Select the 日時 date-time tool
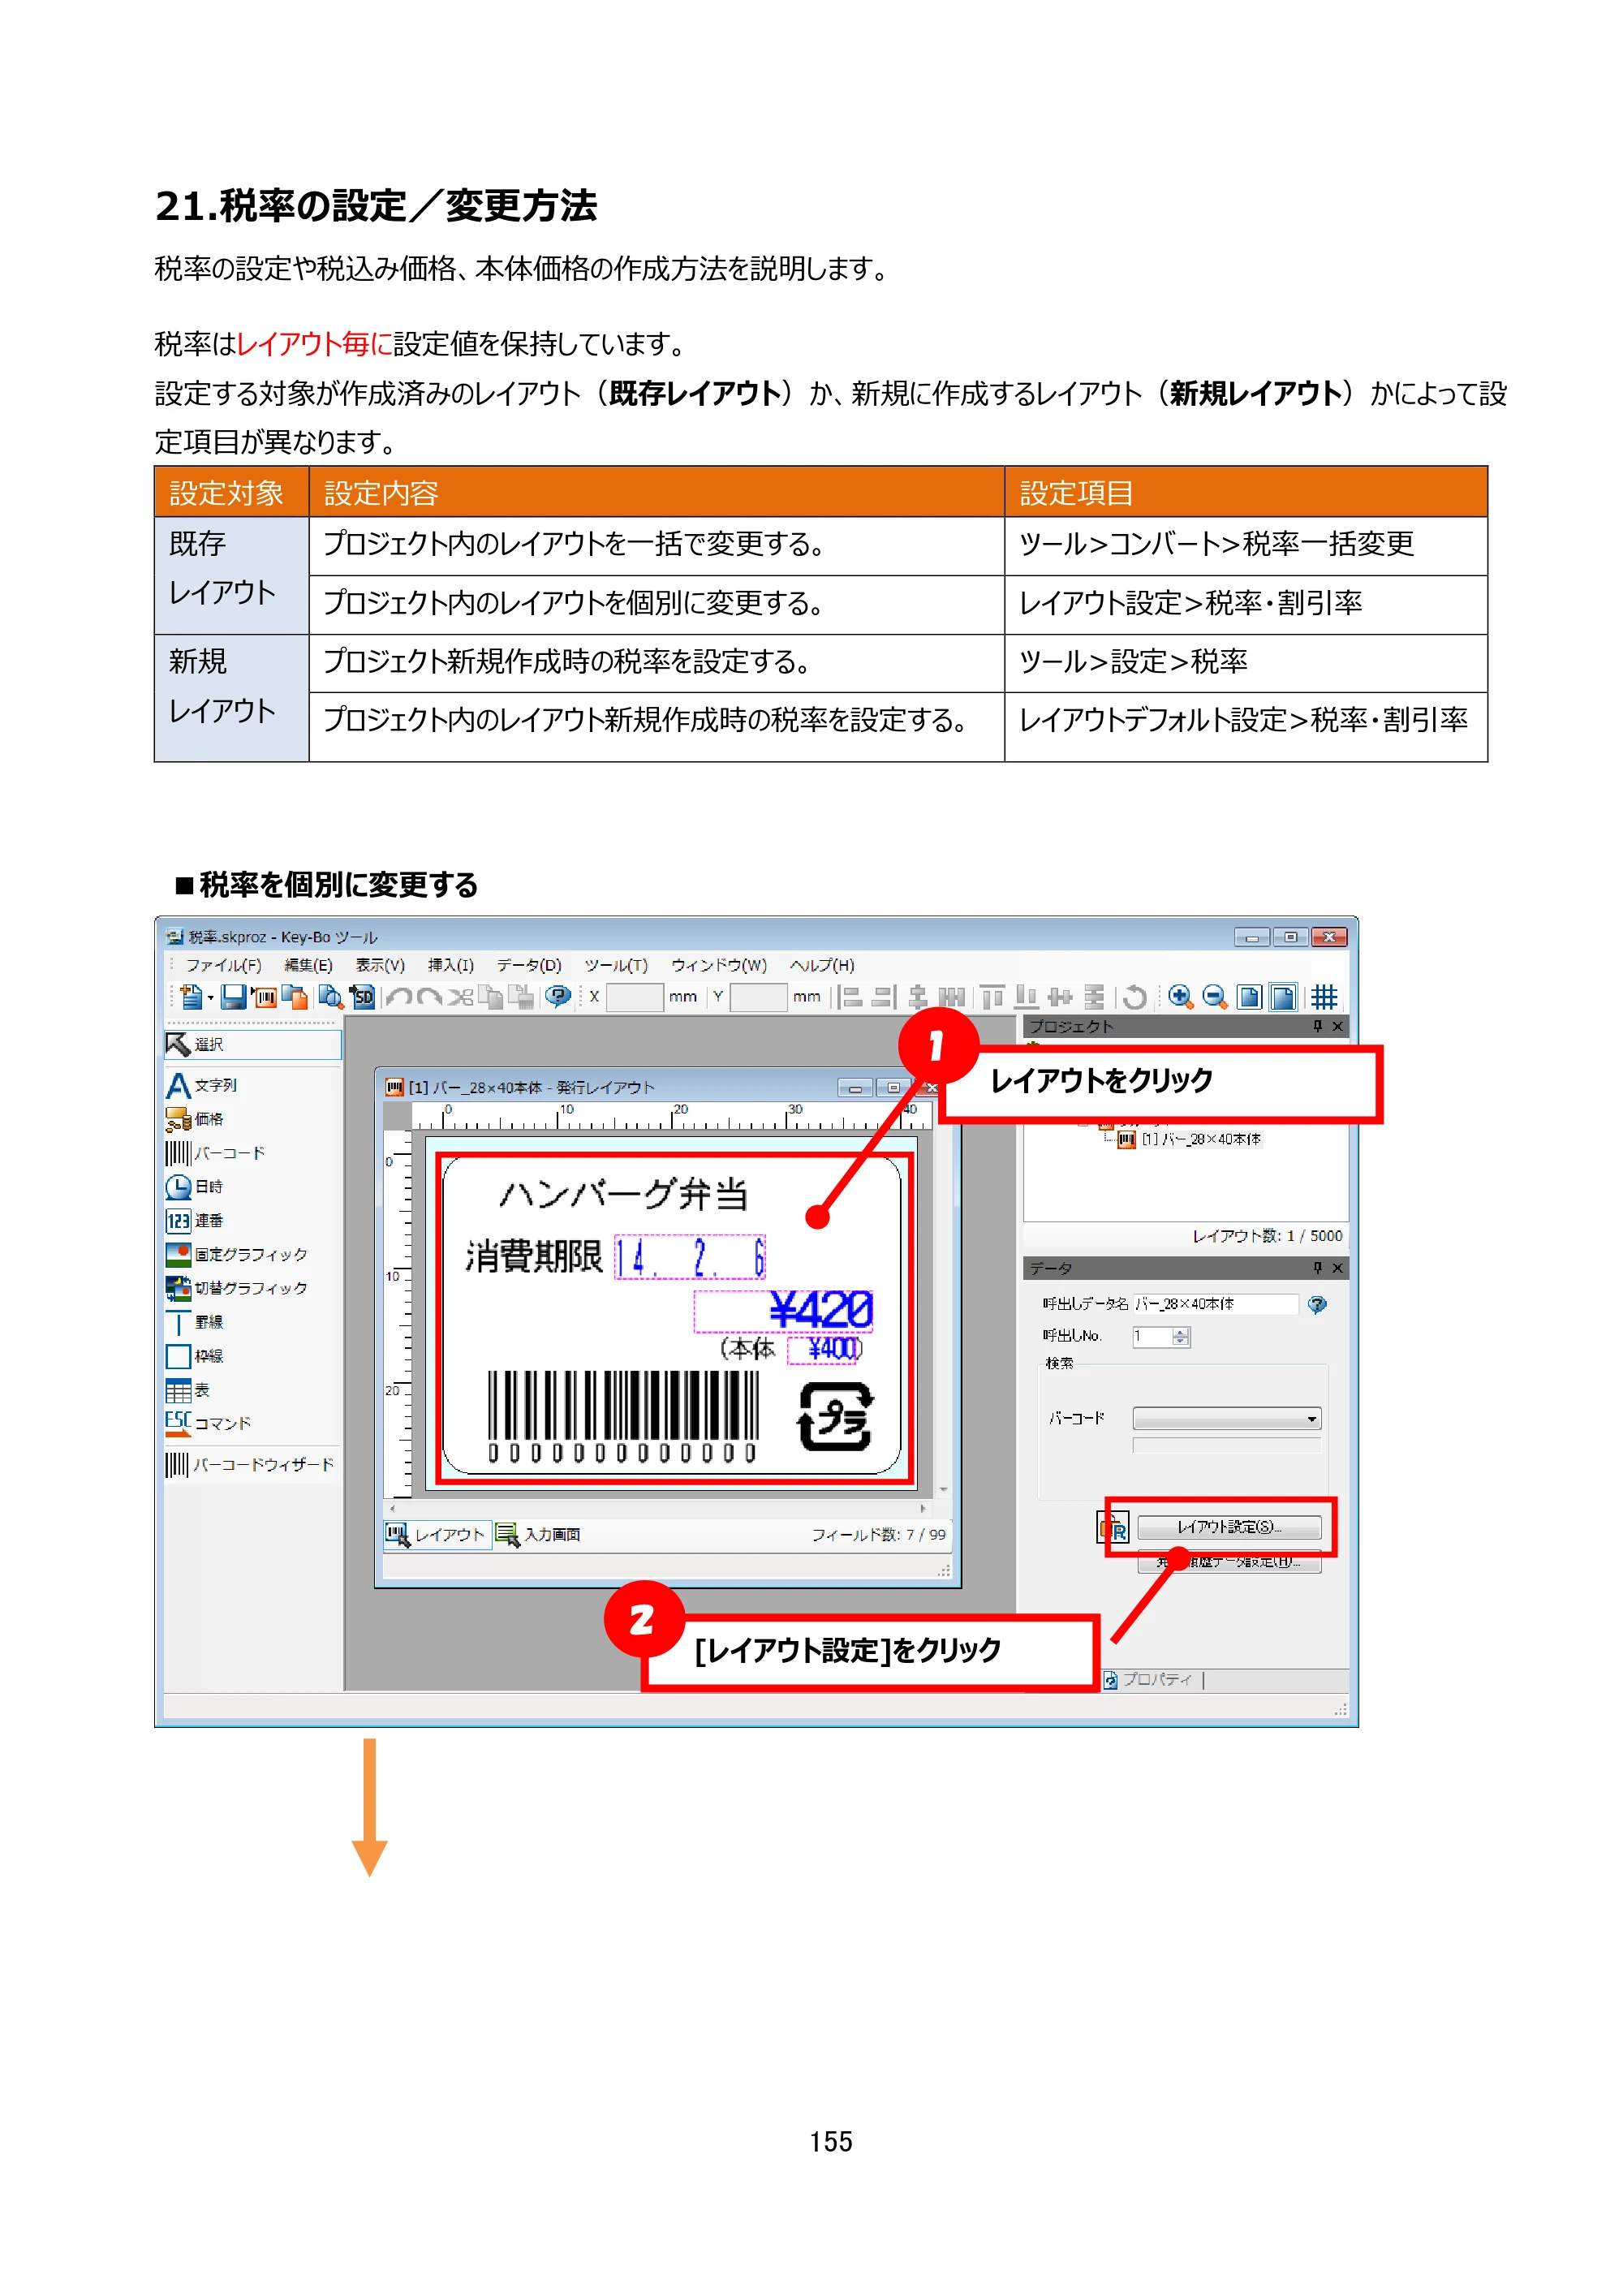This screenshot has height=2296, width=1623. point(195,1187)
